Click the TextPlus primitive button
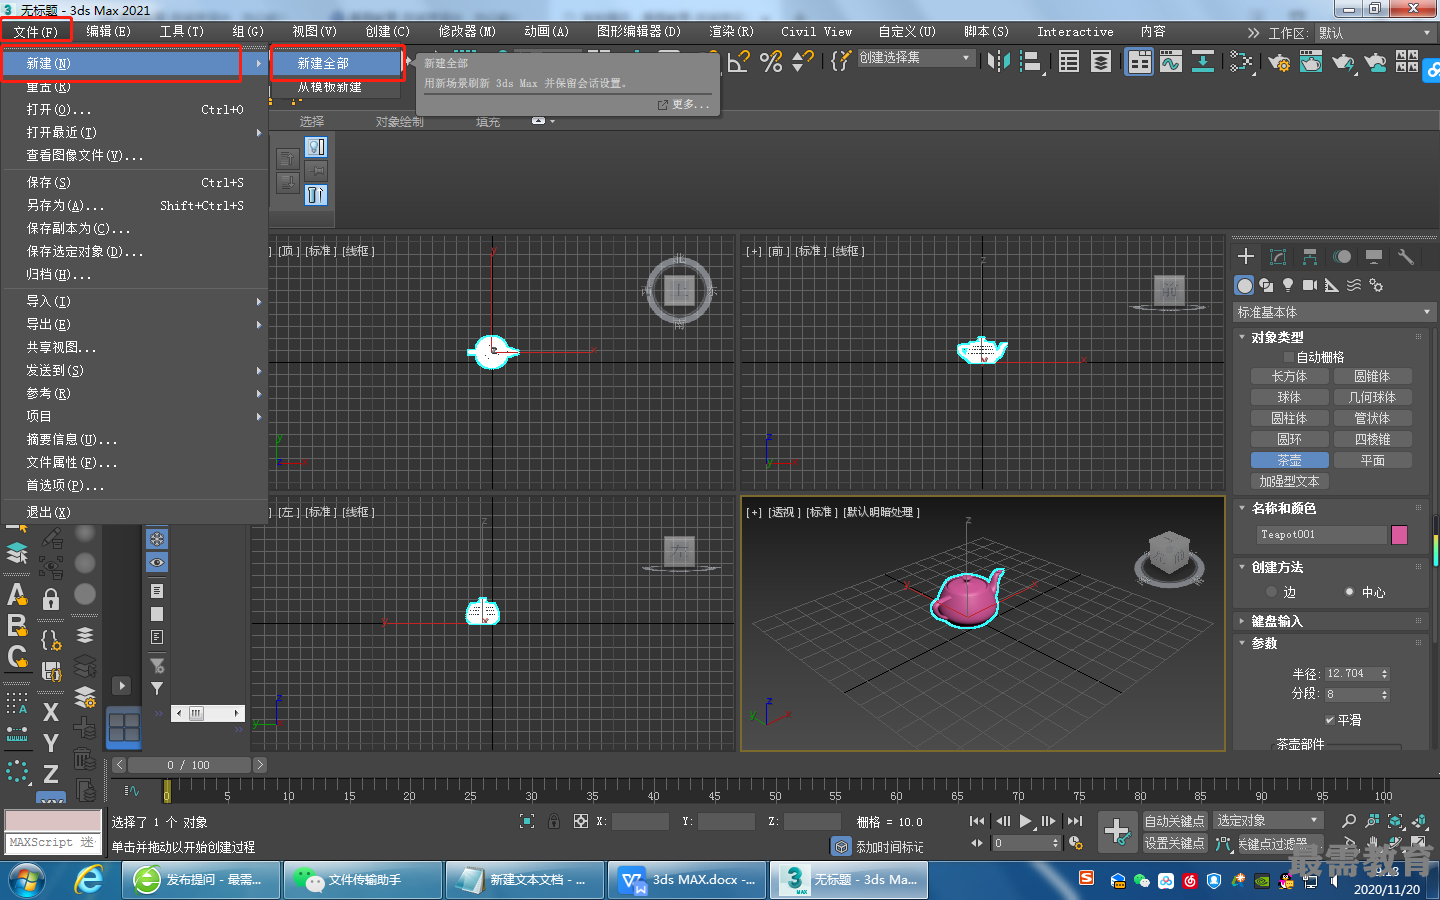The image size is (1440, 900). pos(1289,481)
